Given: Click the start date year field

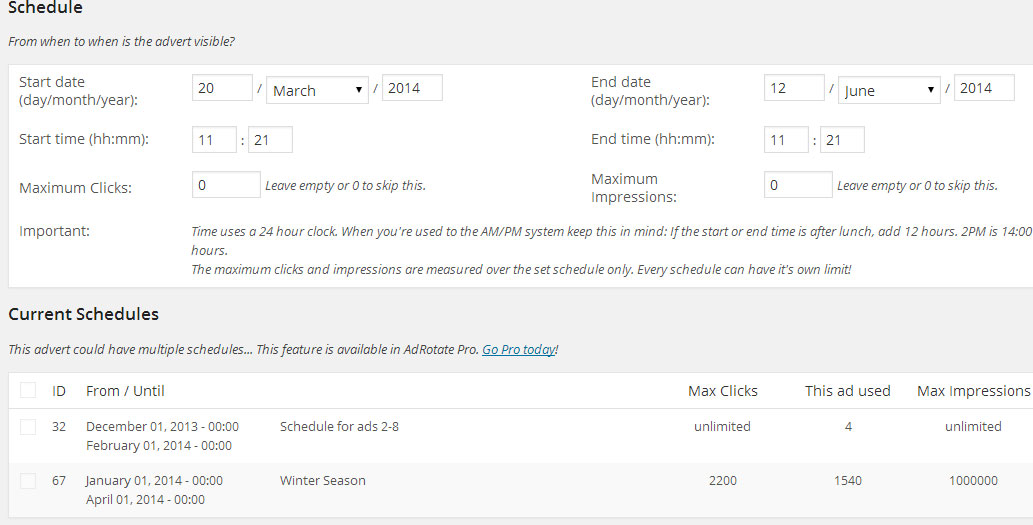Looking at the screenshot, I should click(x=412, y=88).
